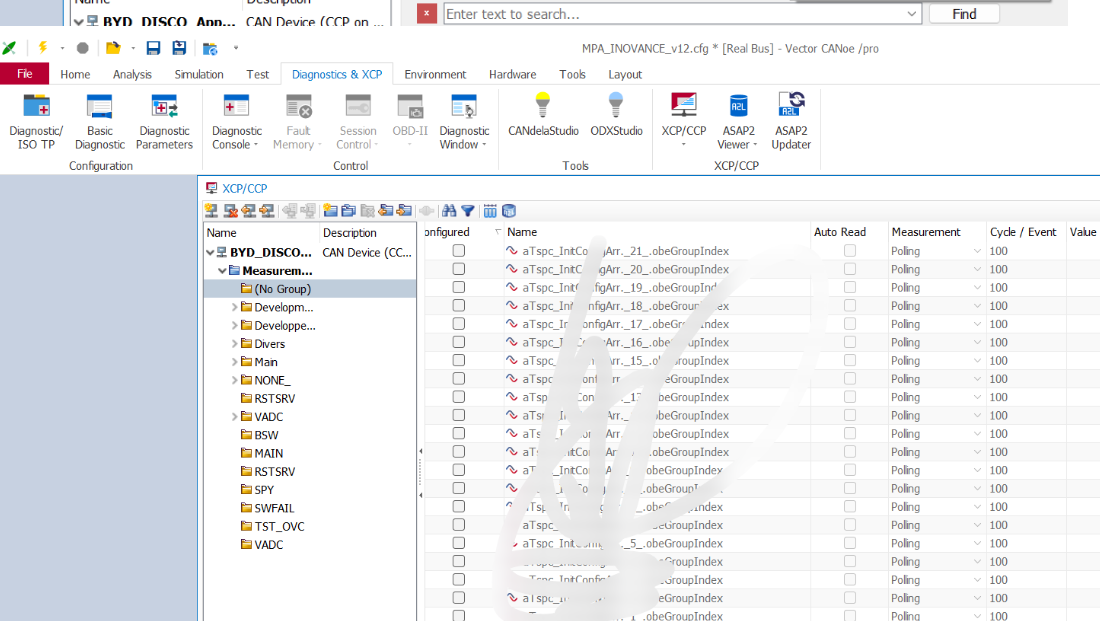This screenshot has width=1101, height=621.
Task: Enable Auto Read for InitConfigArr._21_ row
Action: point(850,251)
